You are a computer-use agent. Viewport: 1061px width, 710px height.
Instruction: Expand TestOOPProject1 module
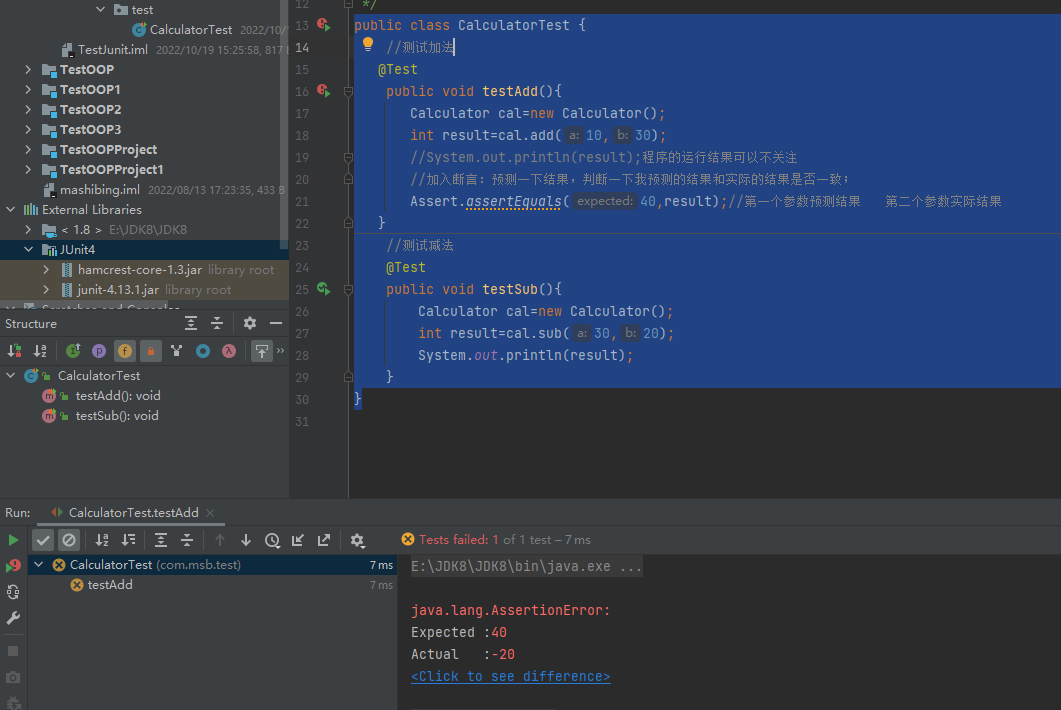pos(28,169)
